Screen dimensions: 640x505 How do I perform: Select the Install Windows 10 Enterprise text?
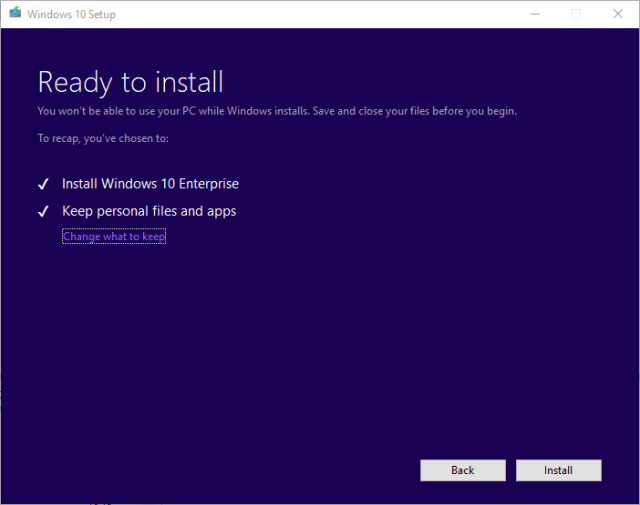(x=150, y=184)
